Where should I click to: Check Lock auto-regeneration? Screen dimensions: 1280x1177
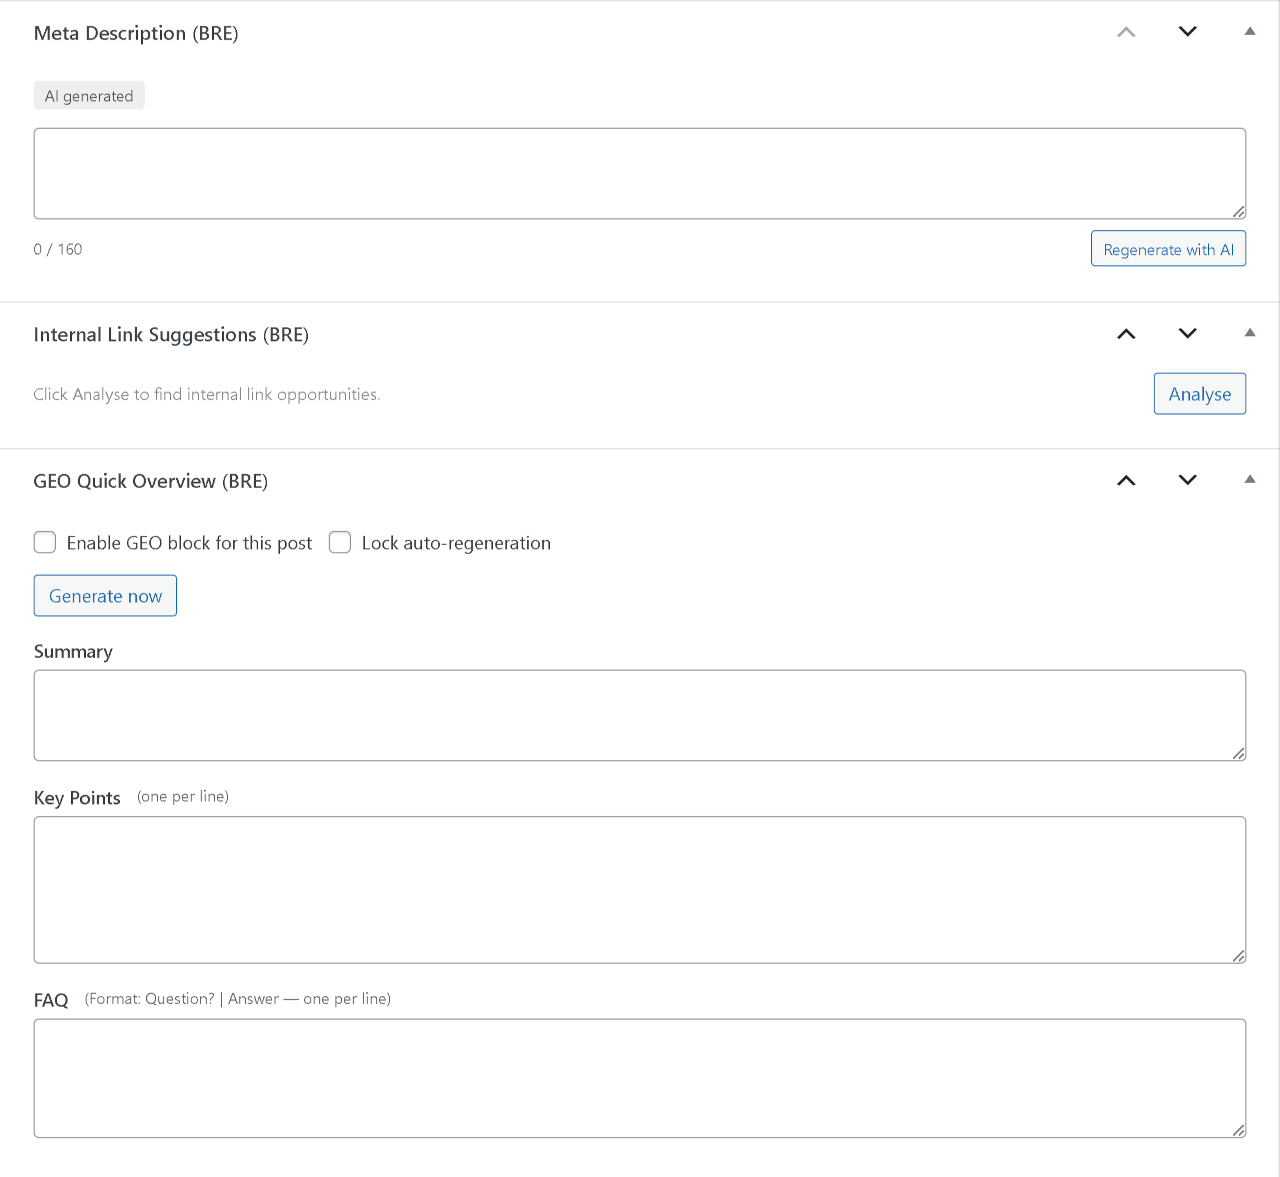pyautogui.click(x=339, y=542)
